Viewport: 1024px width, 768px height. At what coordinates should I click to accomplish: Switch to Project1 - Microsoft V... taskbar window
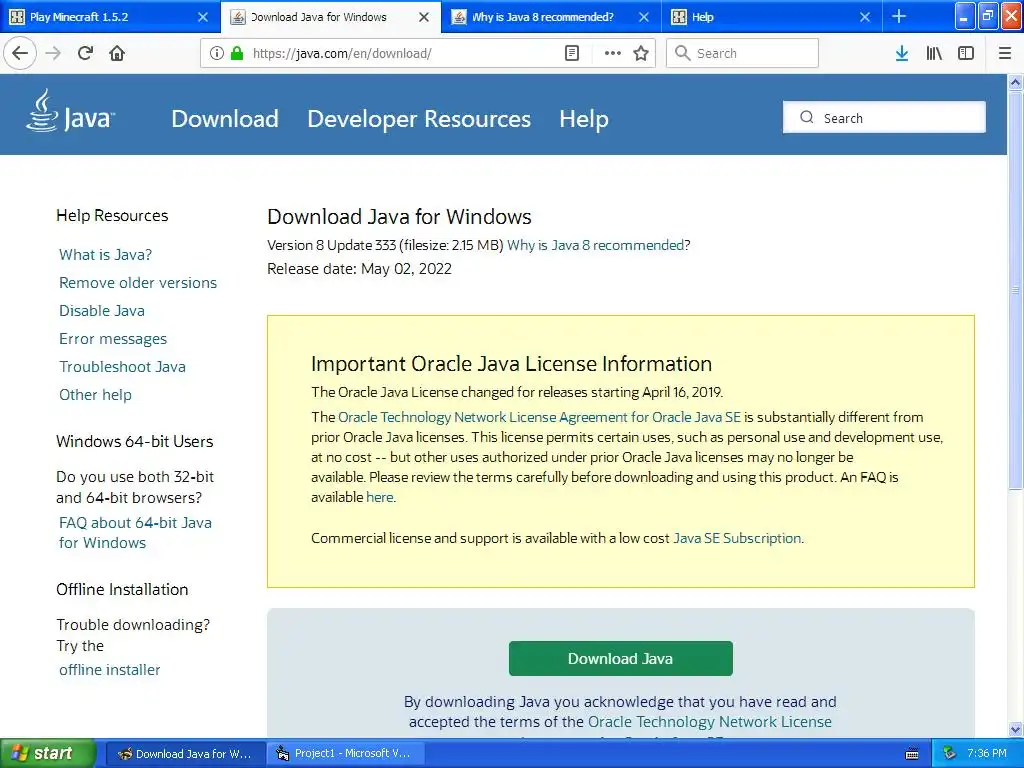346,754
